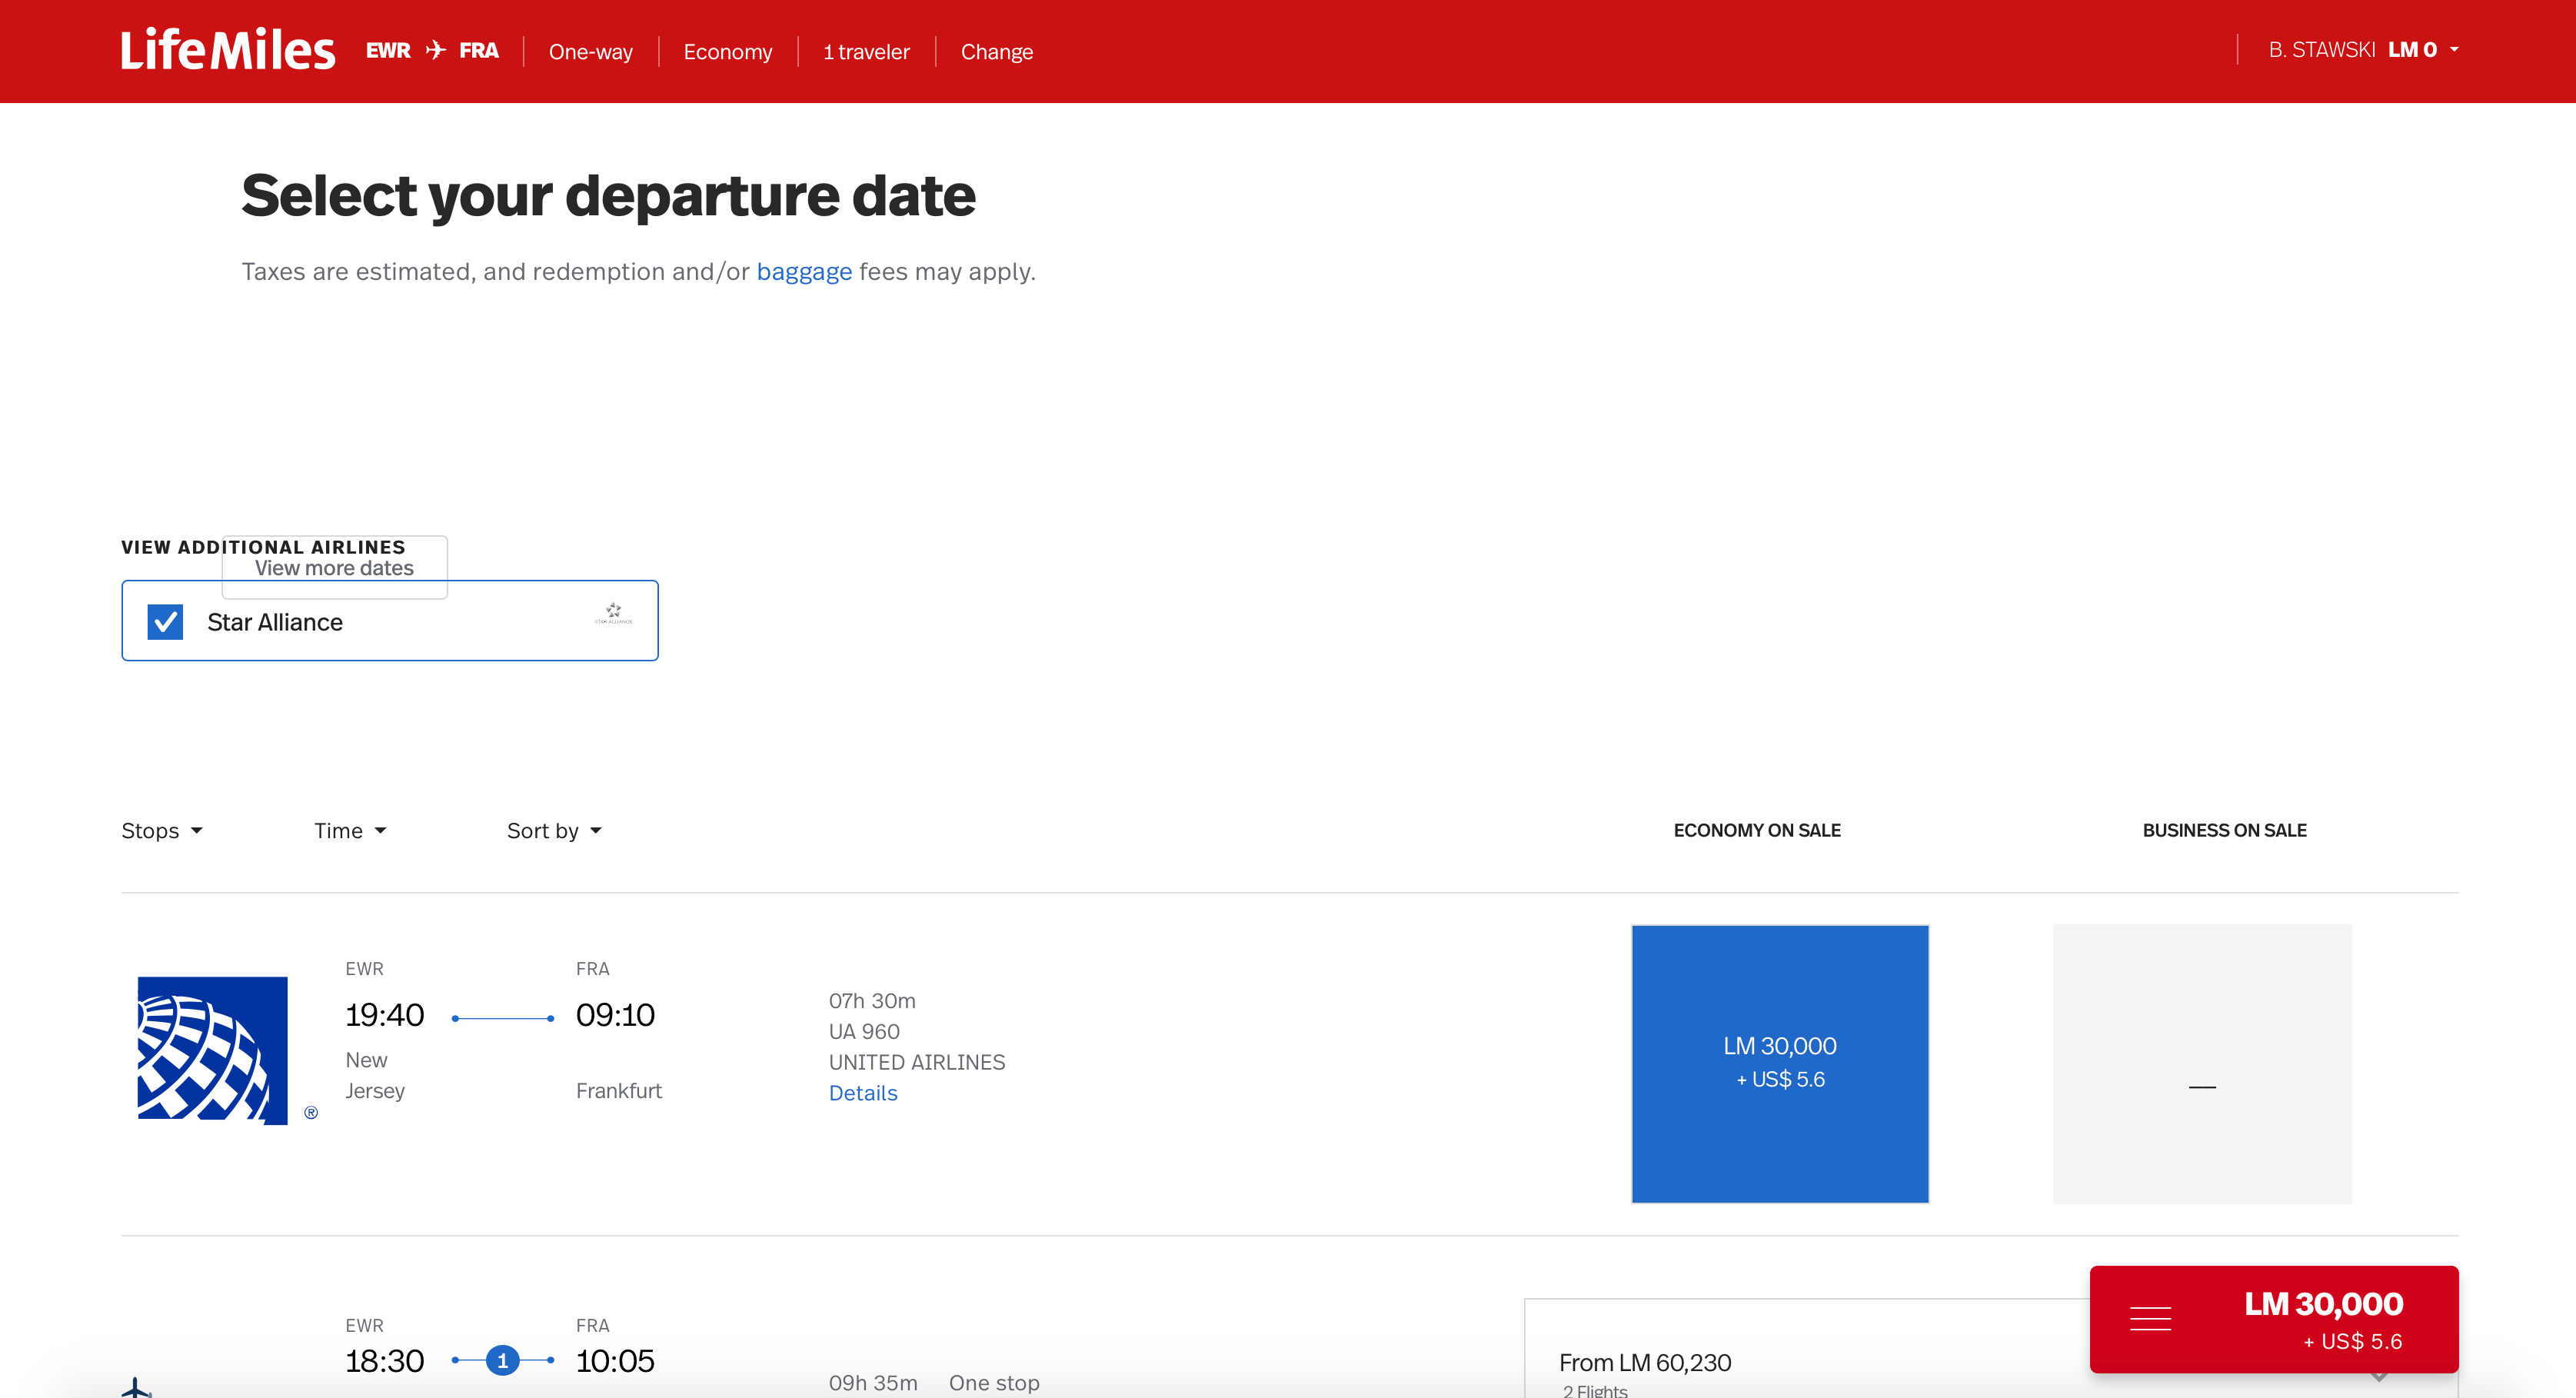Open the Time filter dropdown

pos(350,831)
